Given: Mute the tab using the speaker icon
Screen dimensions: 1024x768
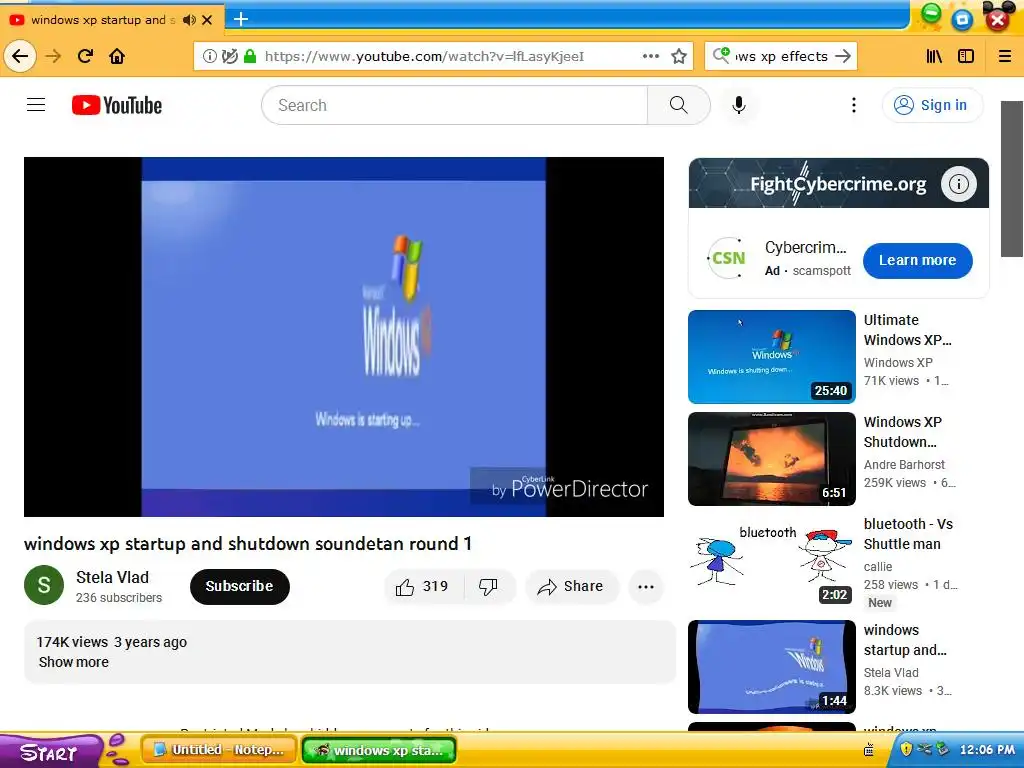Looking at the screenshot, I should (189, 20).
